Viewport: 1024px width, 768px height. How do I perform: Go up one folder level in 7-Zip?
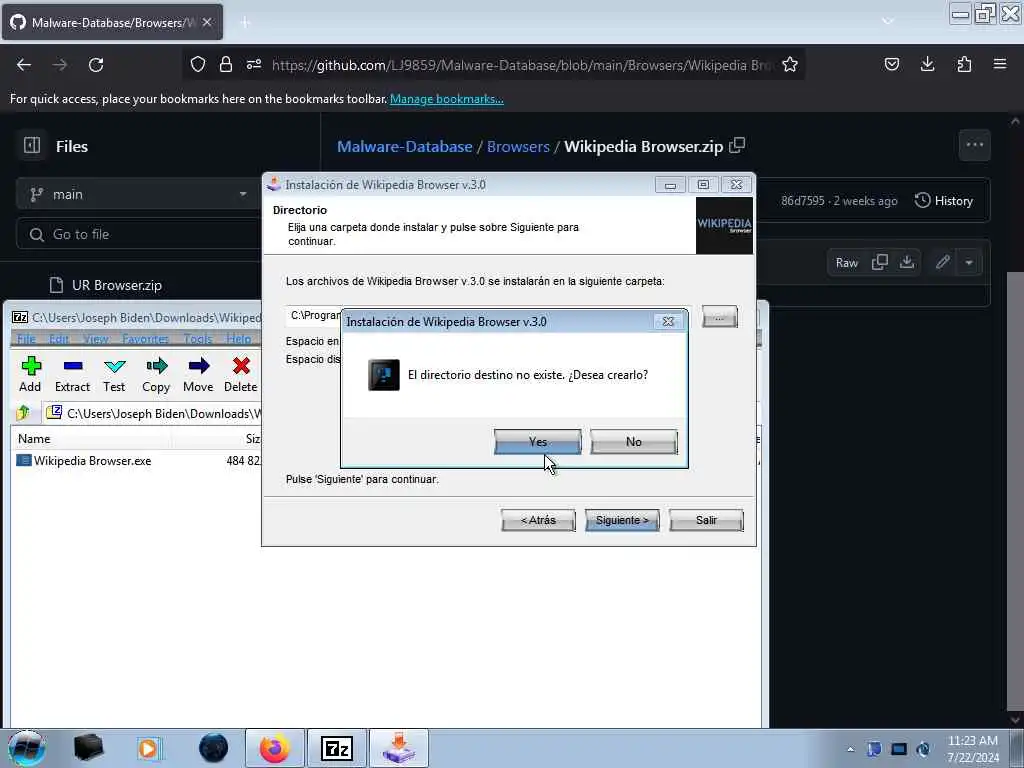pos(24,413)
